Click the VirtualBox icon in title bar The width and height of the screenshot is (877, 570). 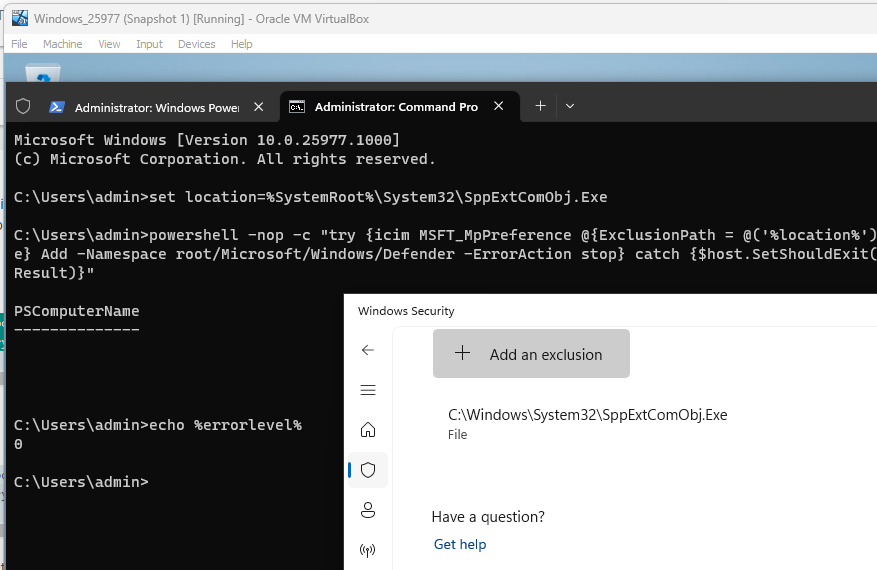click(20, 18)
